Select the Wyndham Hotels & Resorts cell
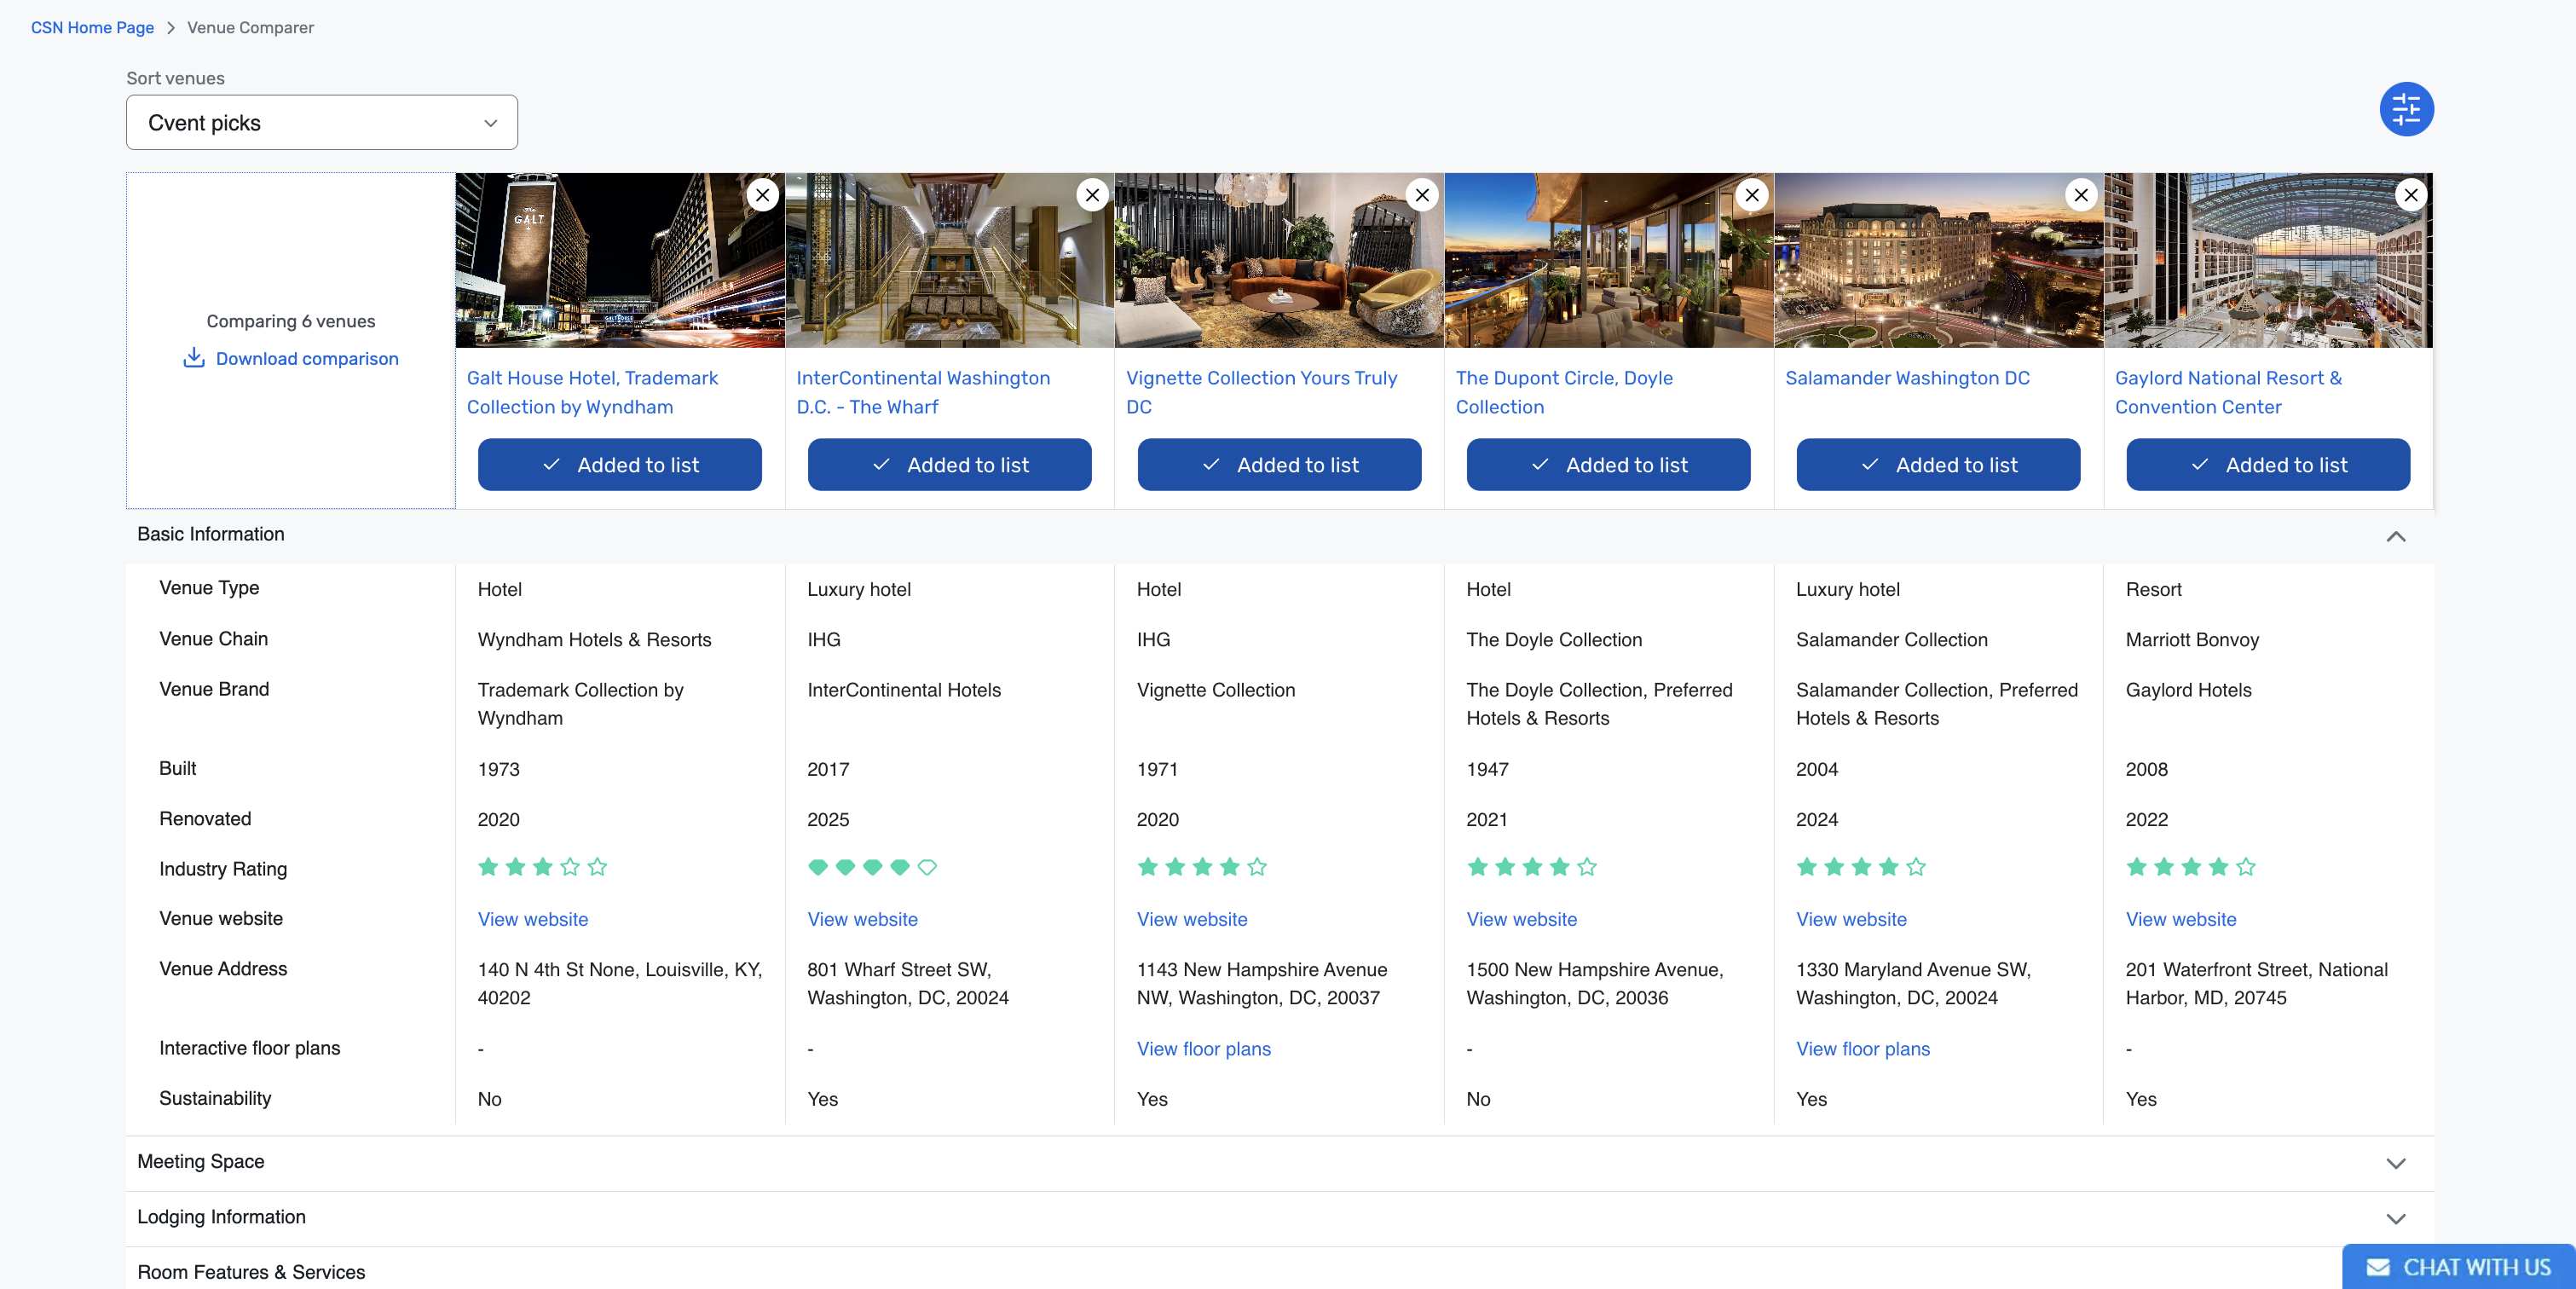 594,640
